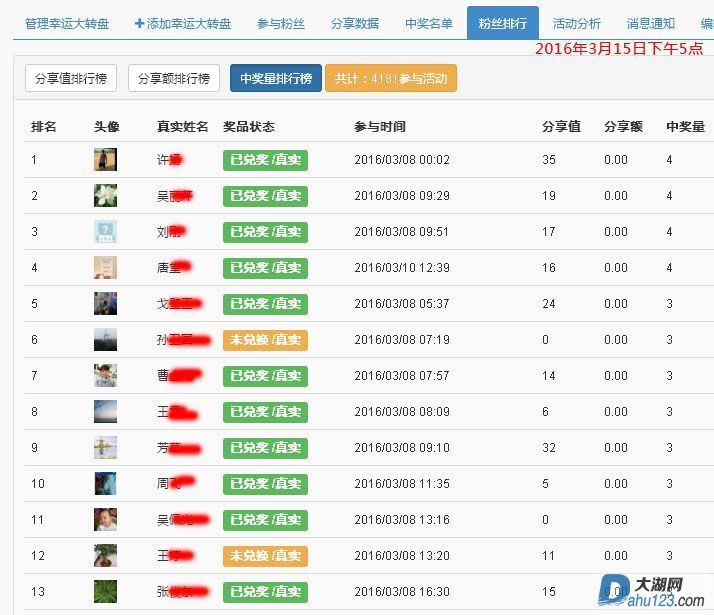Click the placeholder avatar in rank 3 row
This screenshot has height=615, width=714.
105,232
